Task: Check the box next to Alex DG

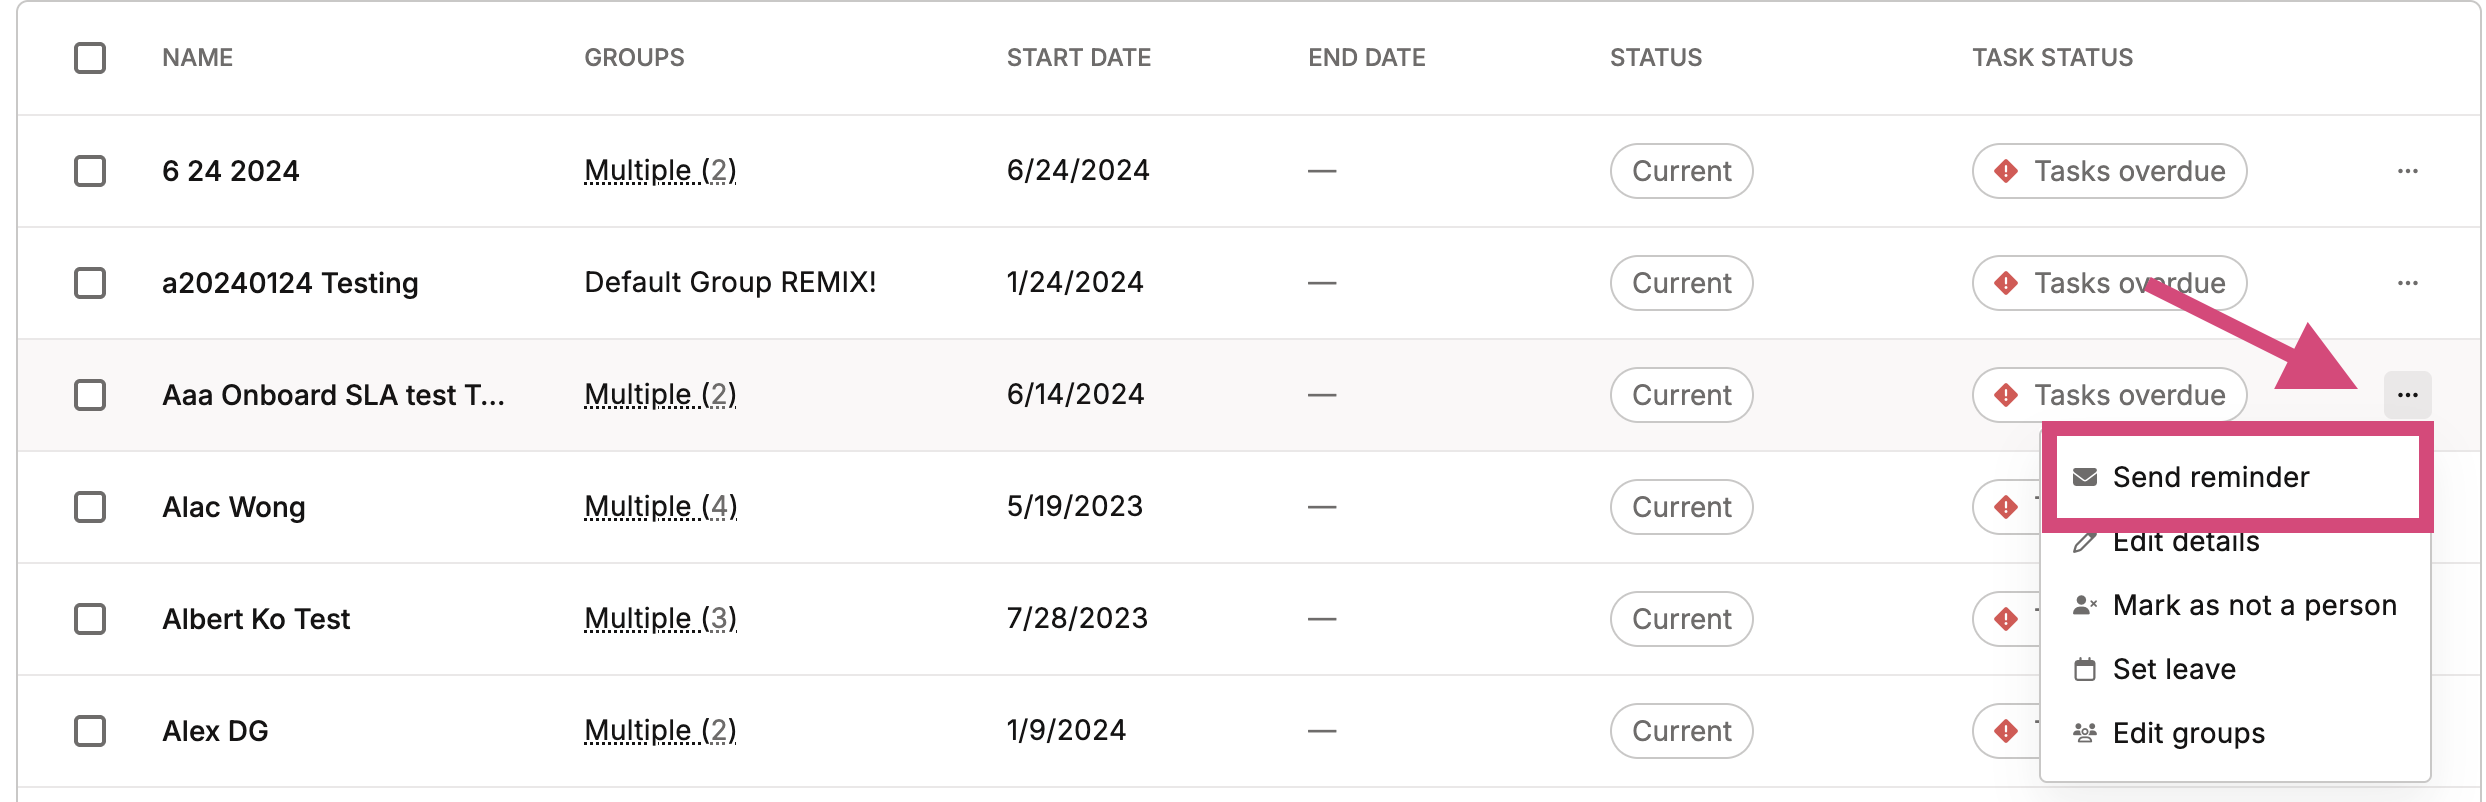Action: [90, 731]
